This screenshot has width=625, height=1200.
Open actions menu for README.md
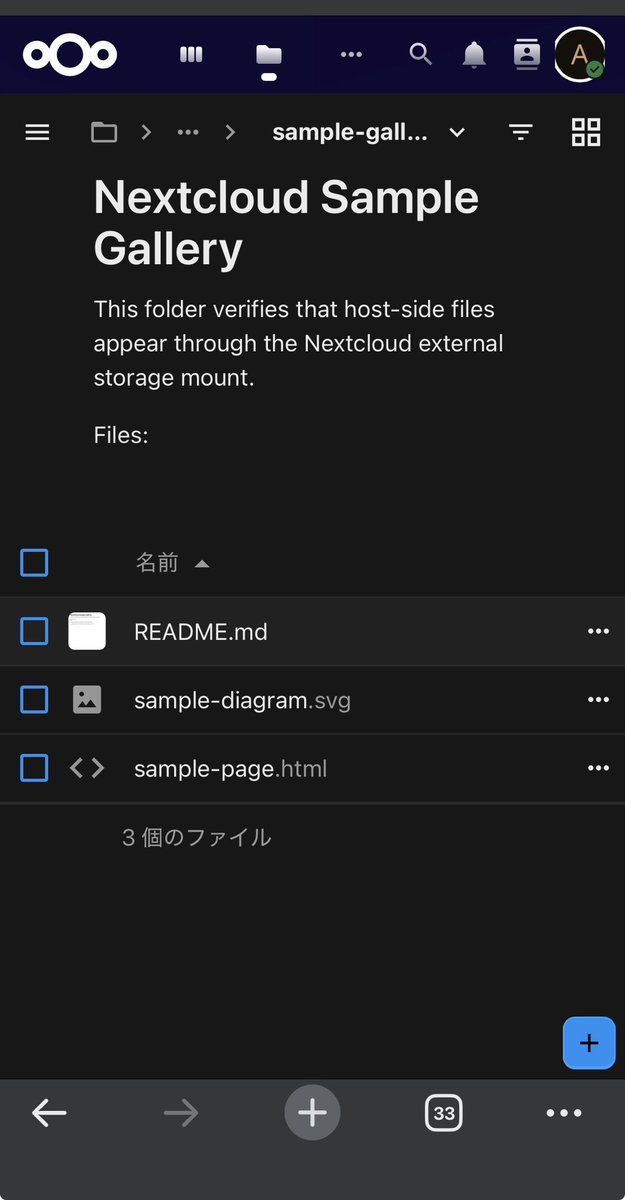point(598,631)
